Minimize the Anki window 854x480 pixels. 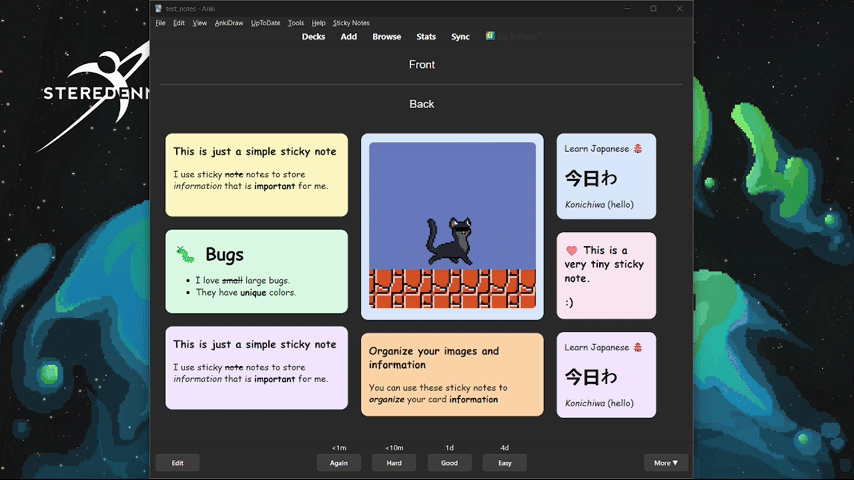tap(627, 9)
